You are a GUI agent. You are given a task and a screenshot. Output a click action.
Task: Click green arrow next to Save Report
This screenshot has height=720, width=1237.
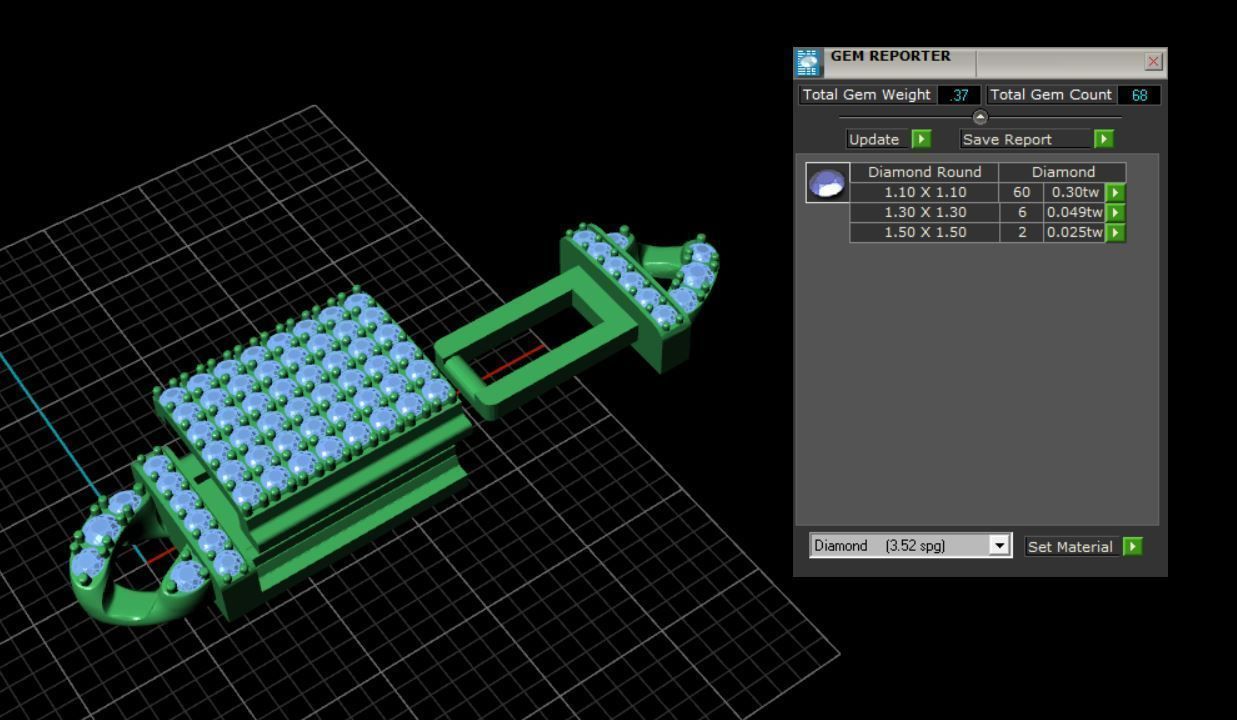coord(1103,139)
